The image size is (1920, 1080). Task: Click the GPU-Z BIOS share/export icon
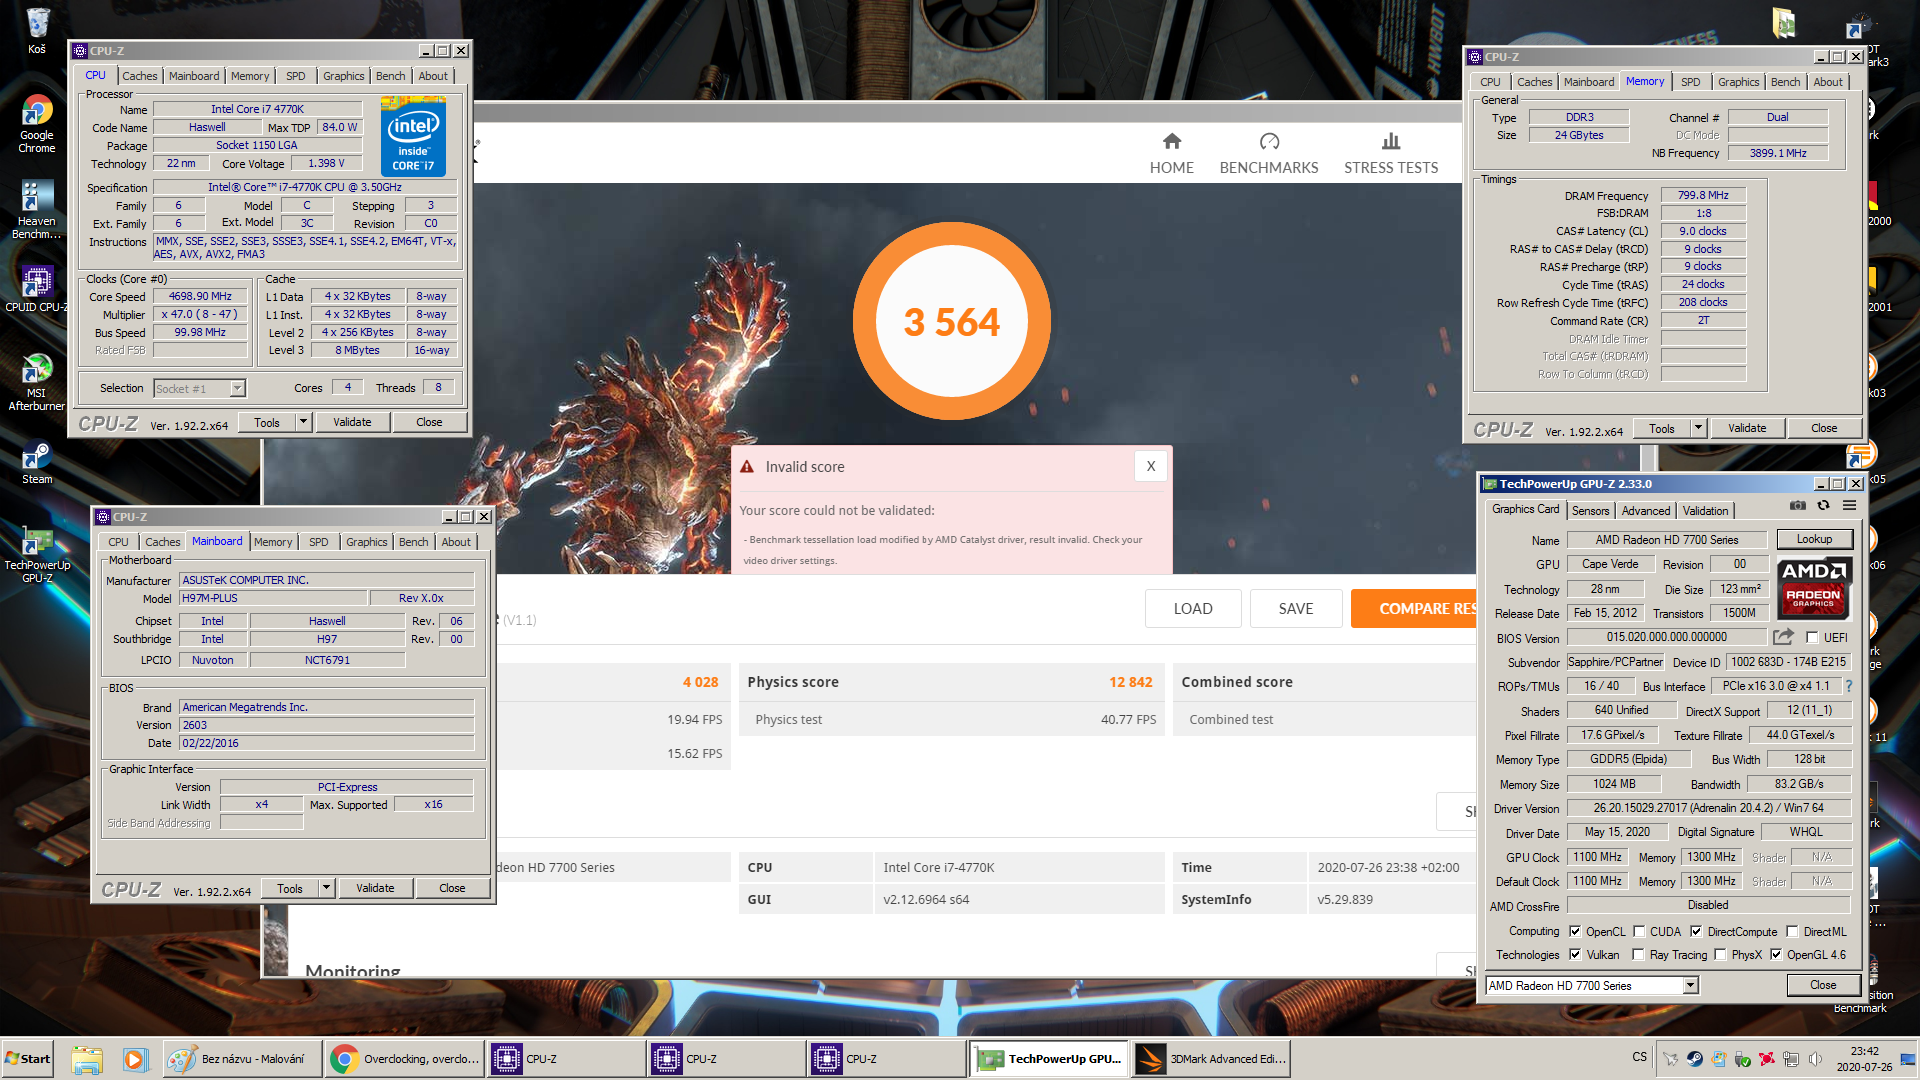click(1783, 637)
